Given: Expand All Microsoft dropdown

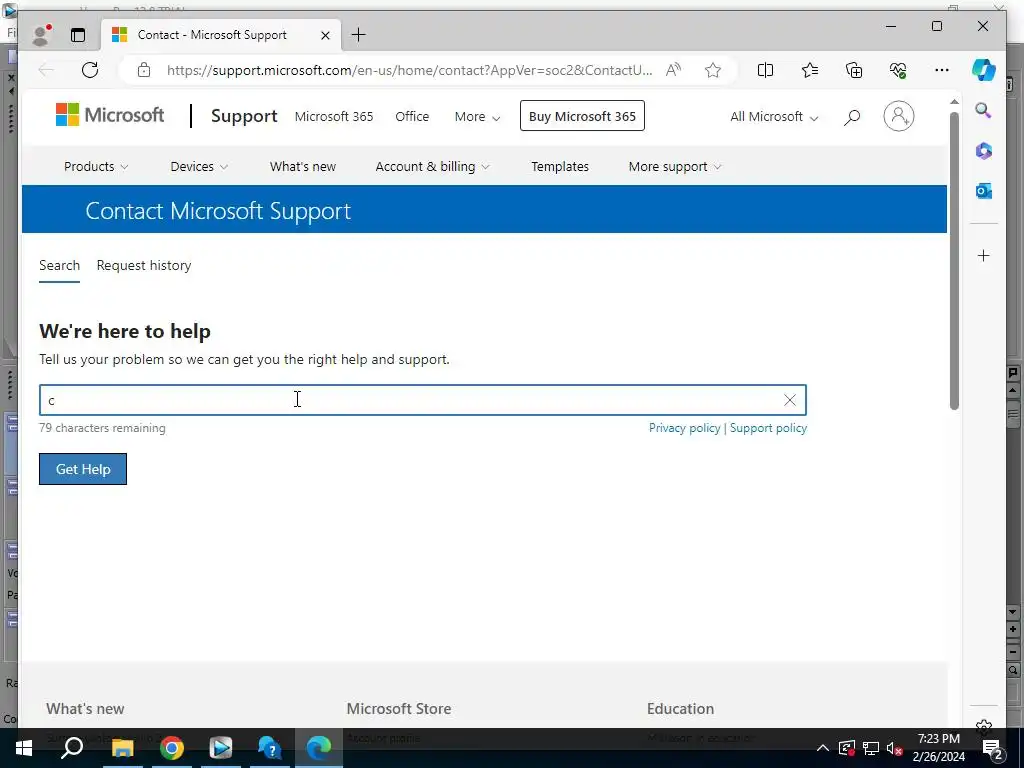Looking at the screenshot, I should click(774, 116).
